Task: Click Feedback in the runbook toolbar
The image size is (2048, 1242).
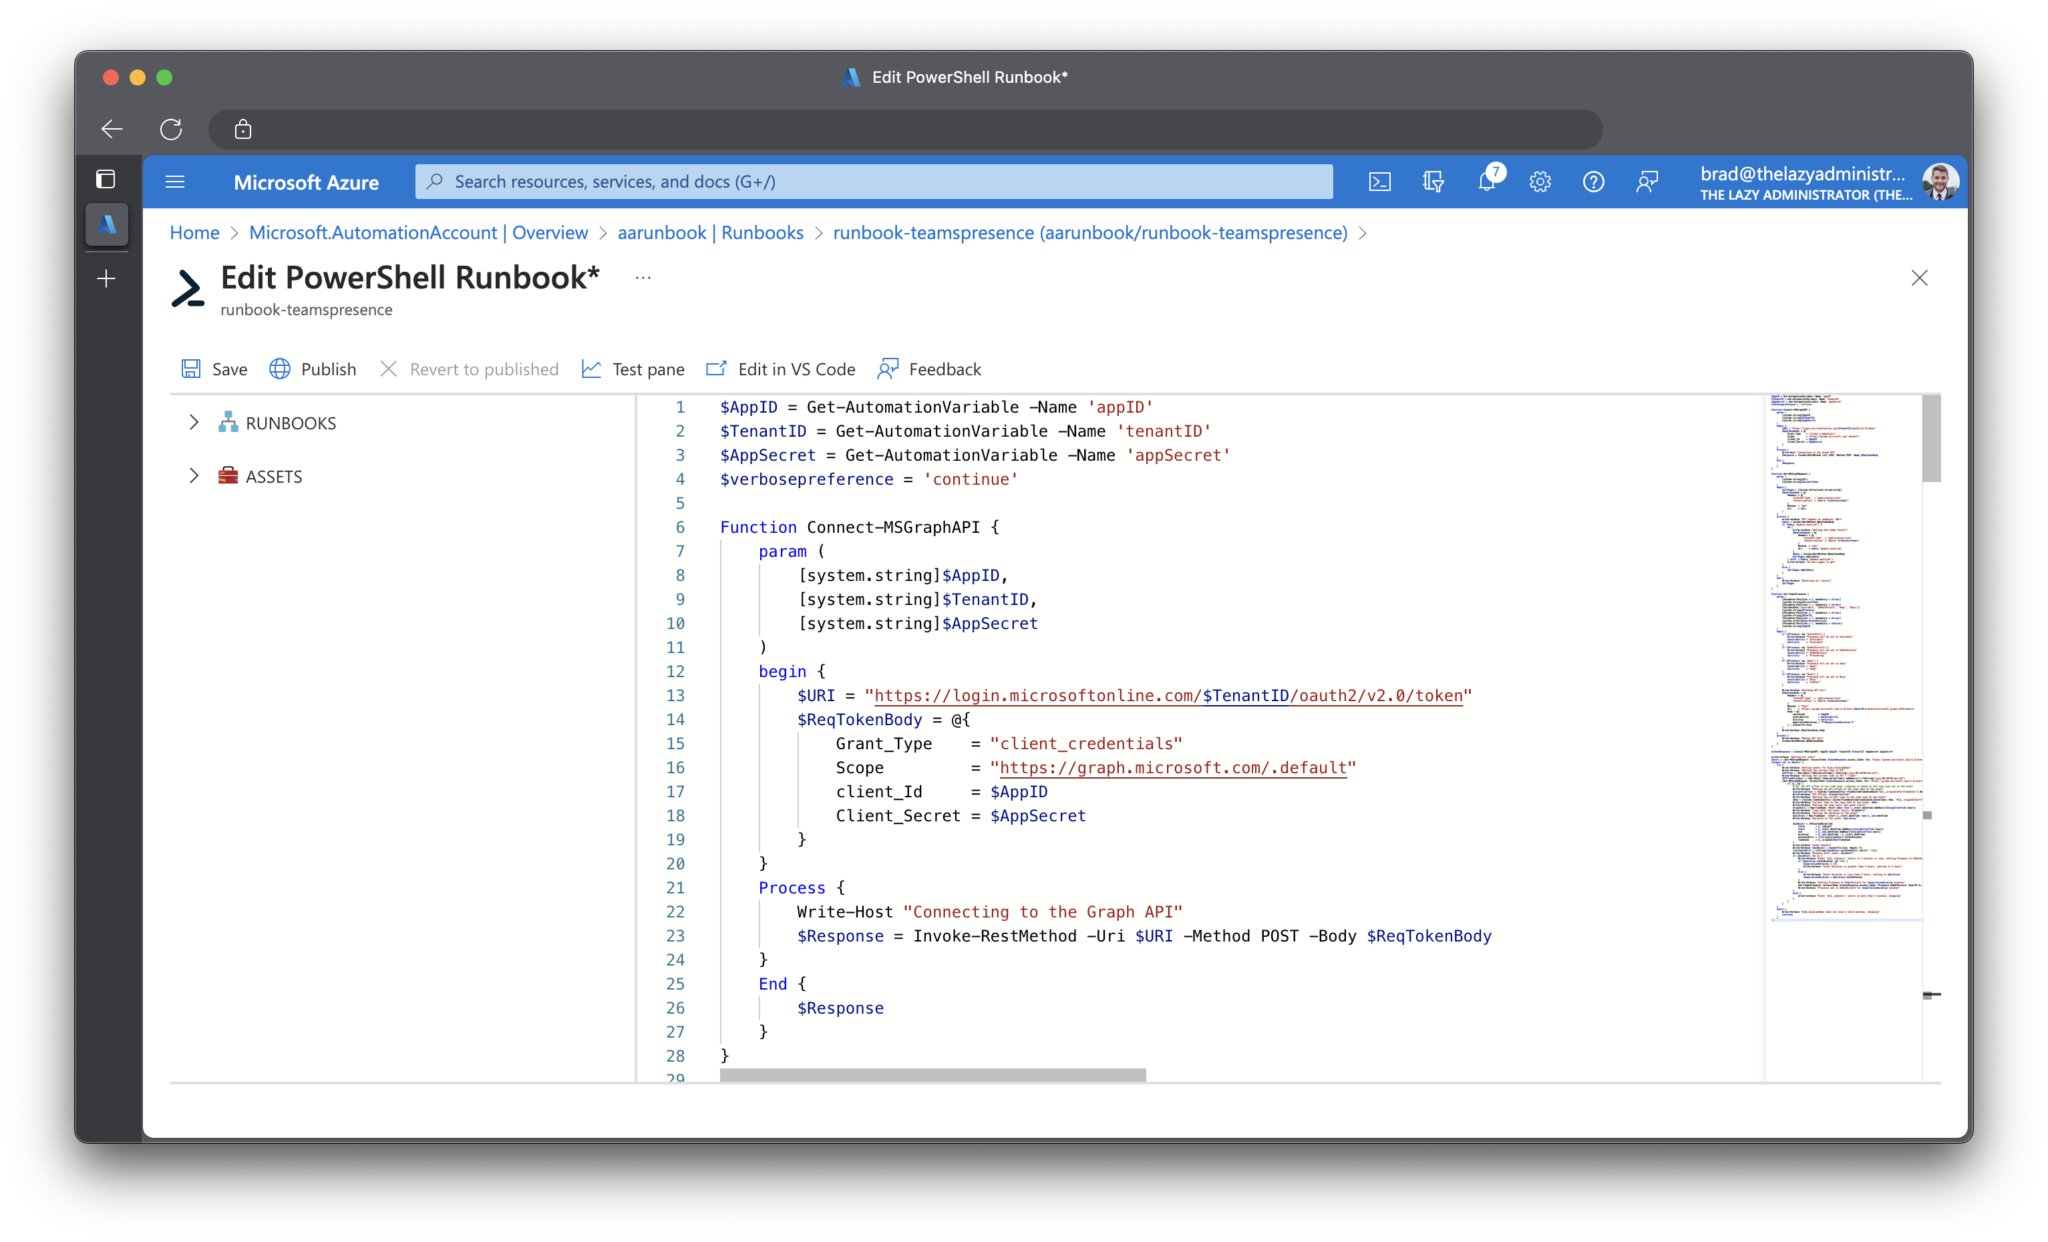Action: click(x=929, y=369)
